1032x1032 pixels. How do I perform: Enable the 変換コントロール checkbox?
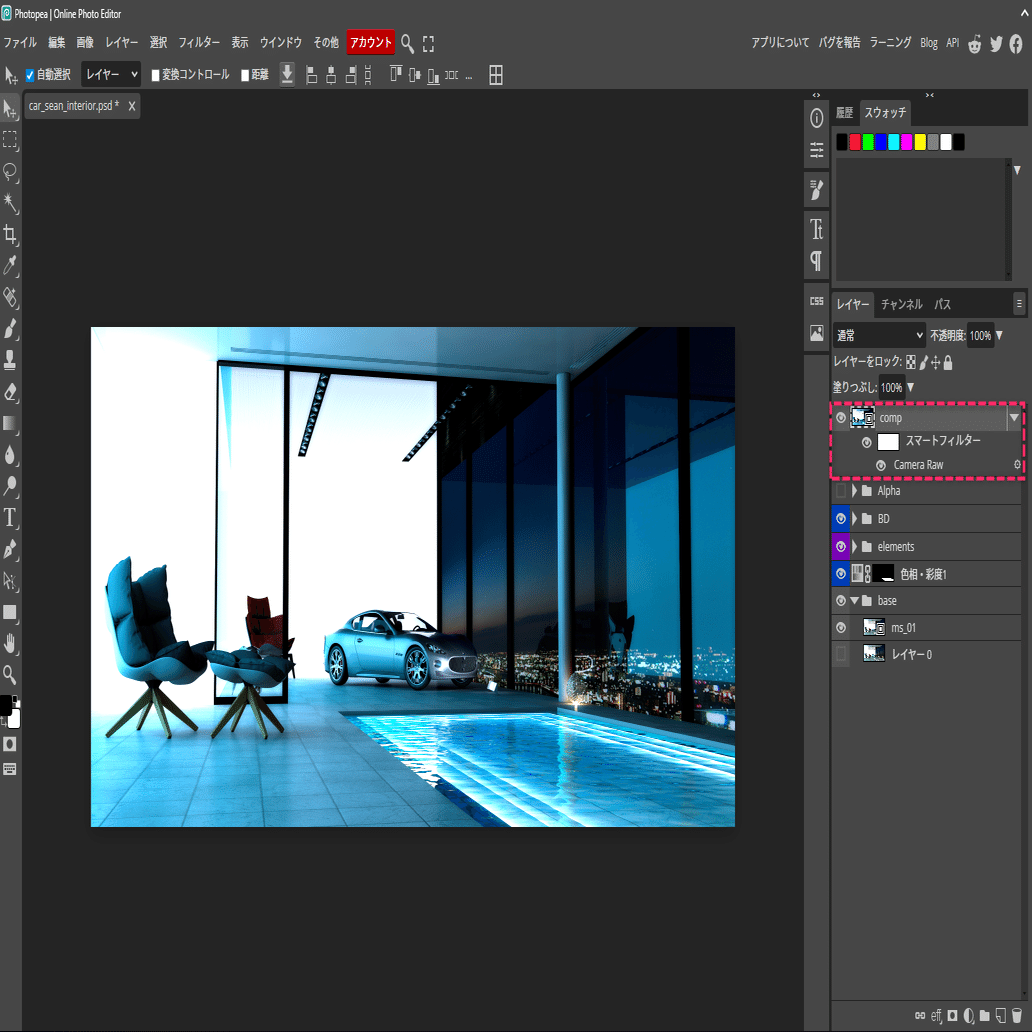[x=155, y=75]
